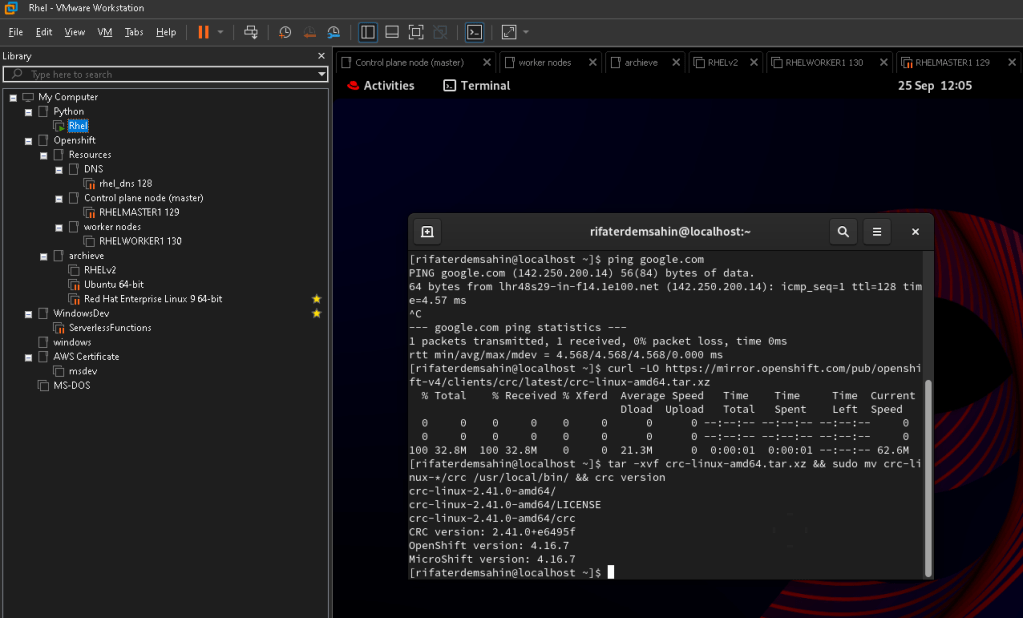Image resolution: width=1023 pixels, height=618 pixels.
Task: Switch to RHELv2 tab
Action: [x=722, y=63]
